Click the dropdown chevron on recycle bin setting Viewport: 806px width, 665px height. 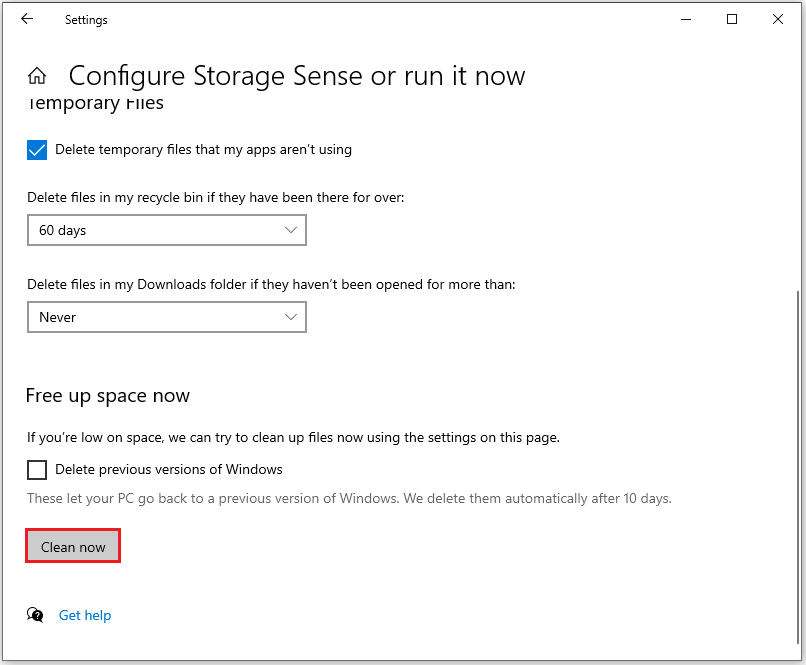point(291,230)
